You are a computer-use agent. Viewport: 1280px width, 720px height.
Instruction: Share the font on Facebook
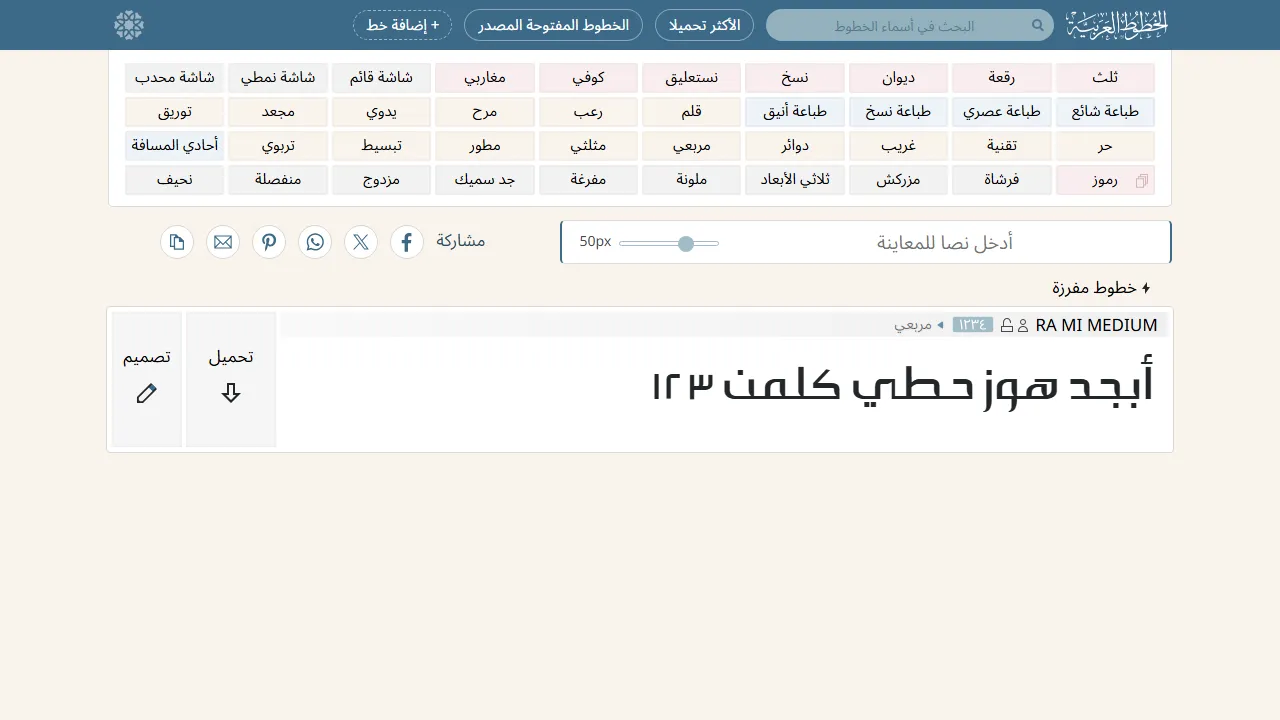[x=407, y=242]
